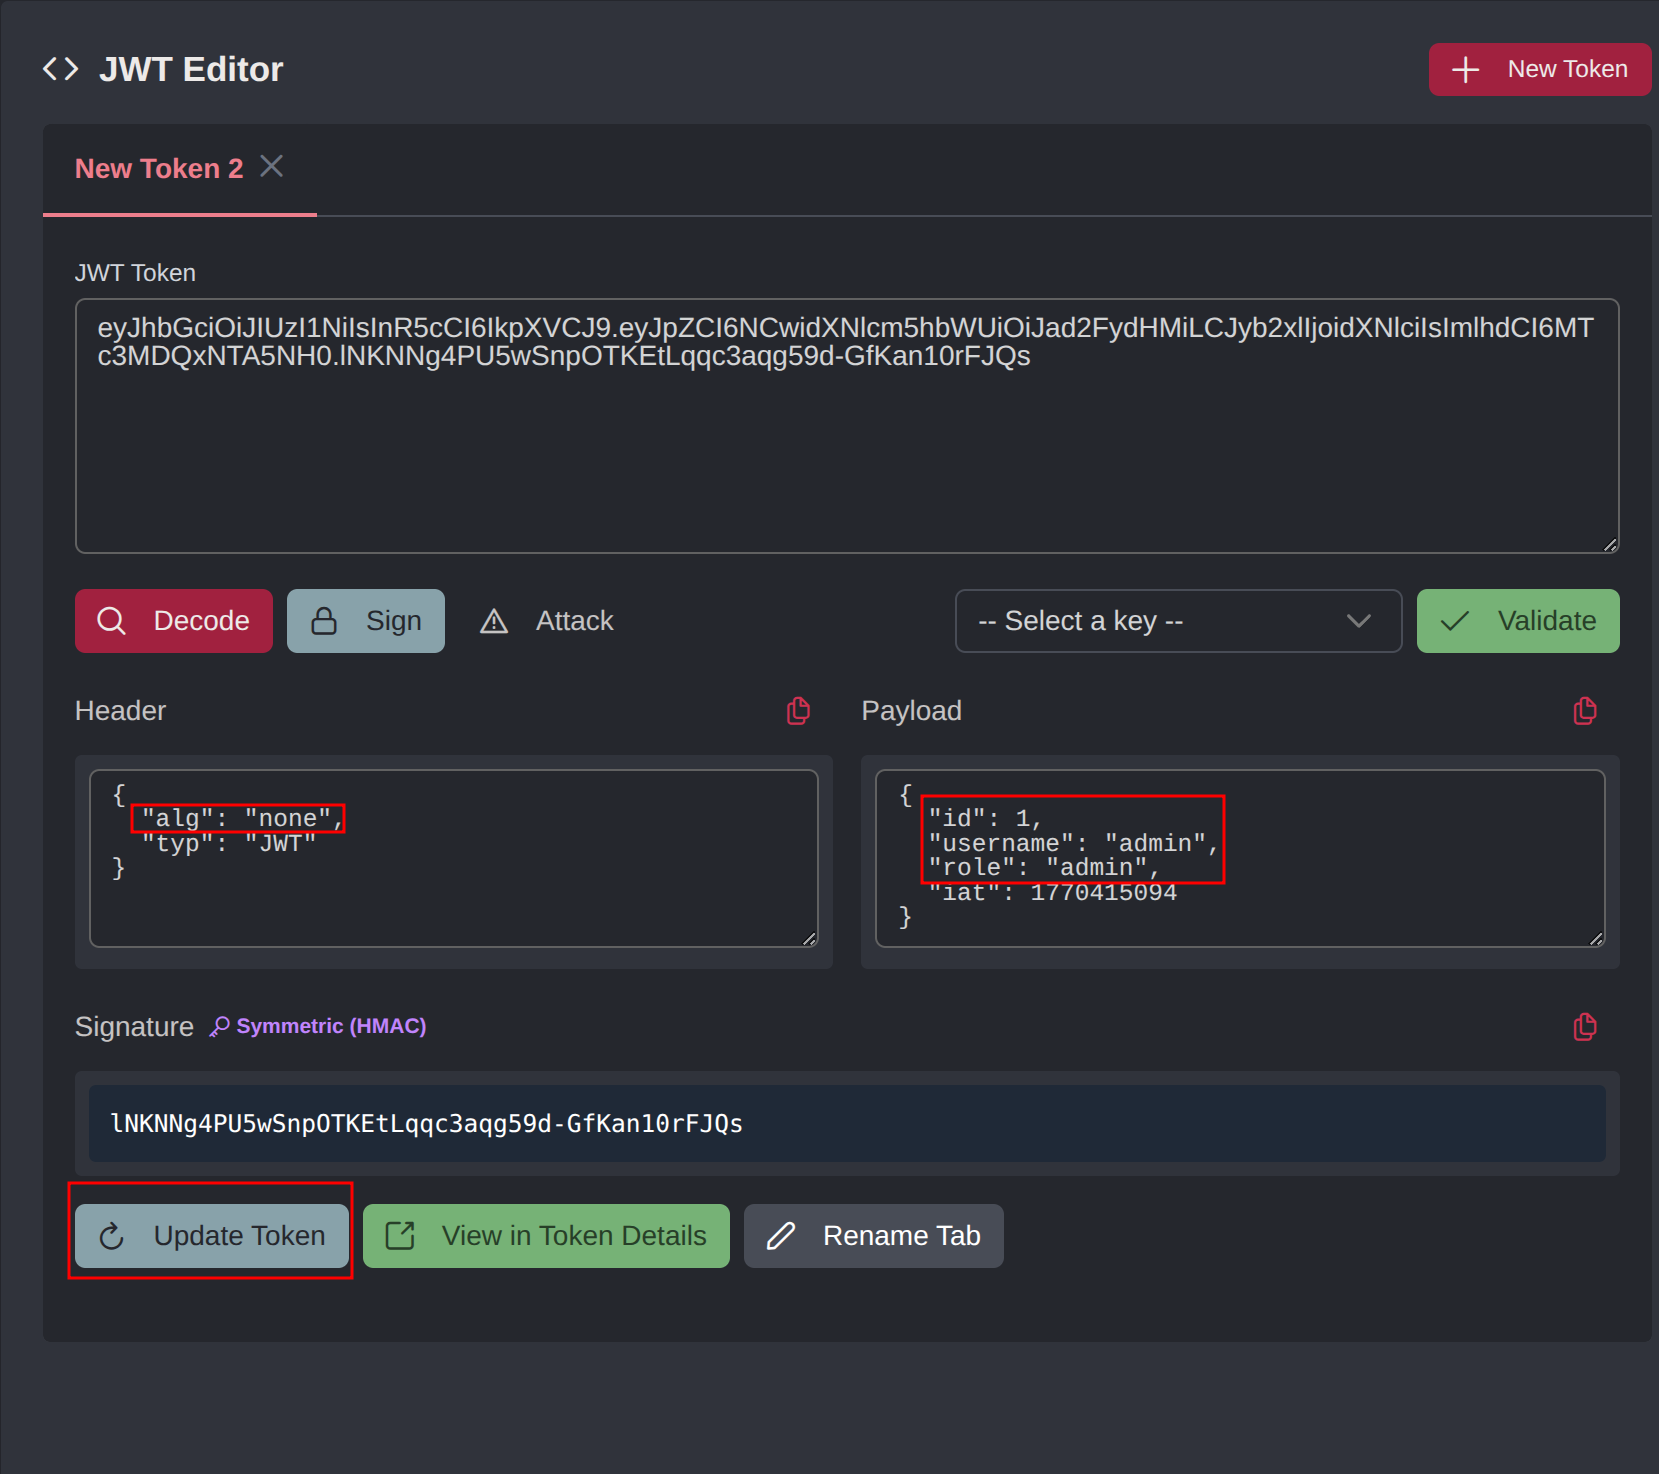Screen dimensions: 1659x1474
Task: Click the Header section label
Action: (120, 711)
